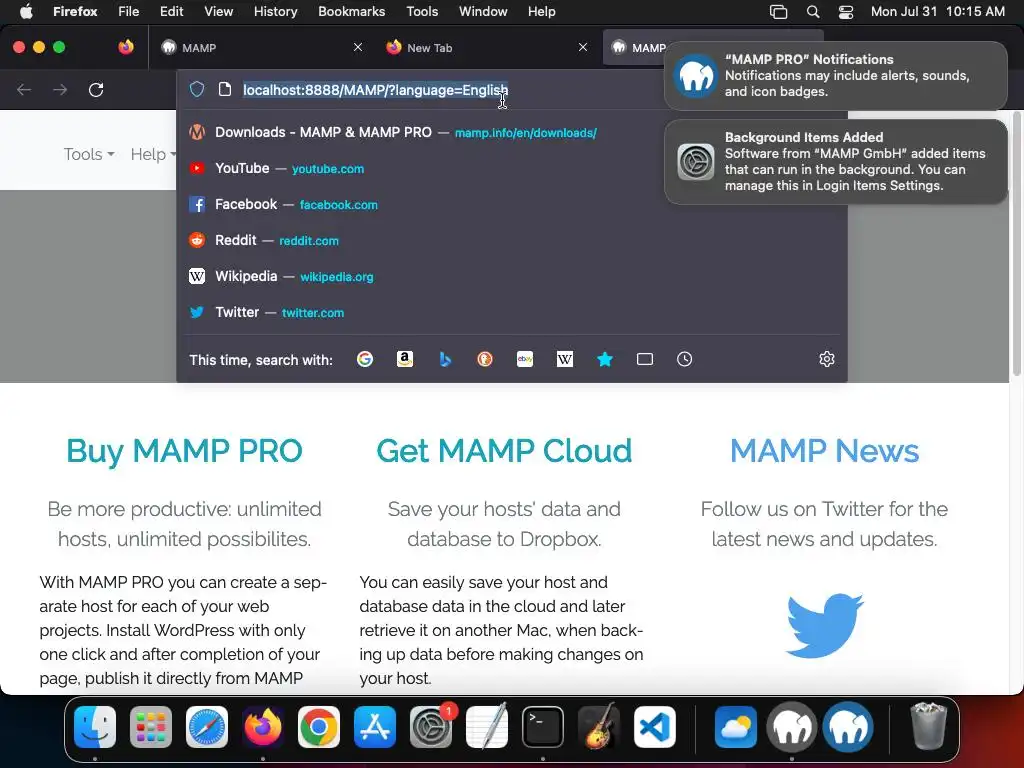Select the Downloads - MAMP & MAMP PRO suggestion
Screen dimensions: 1024x768
click(x=511, y=133)
